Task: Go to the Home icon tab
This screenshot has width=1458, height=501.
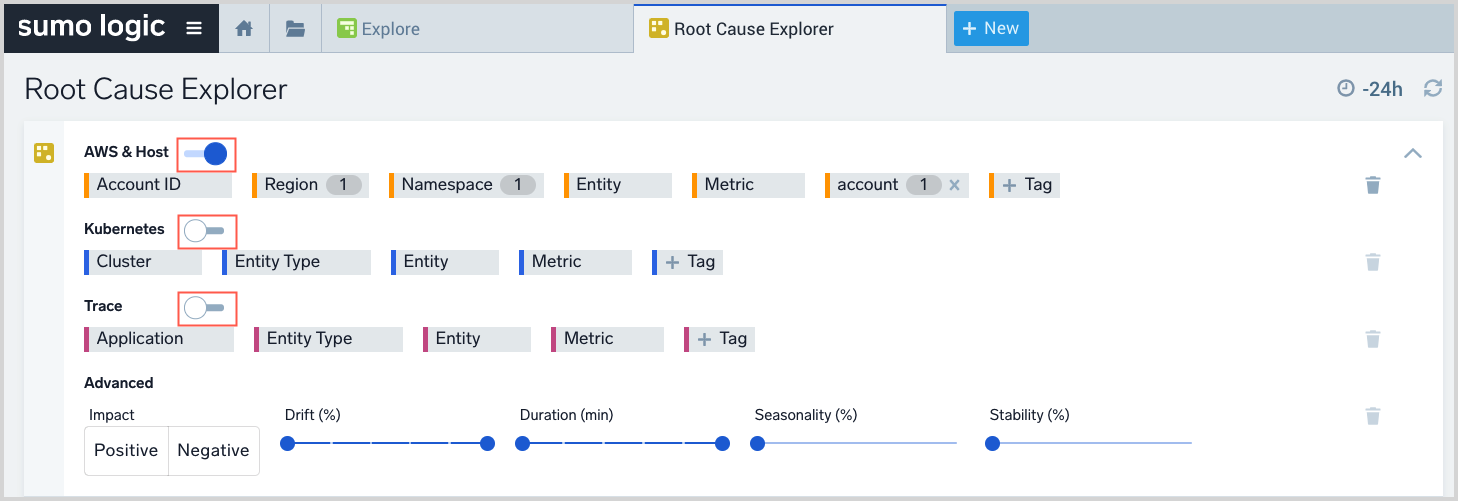Action: [x=244, y=29]
